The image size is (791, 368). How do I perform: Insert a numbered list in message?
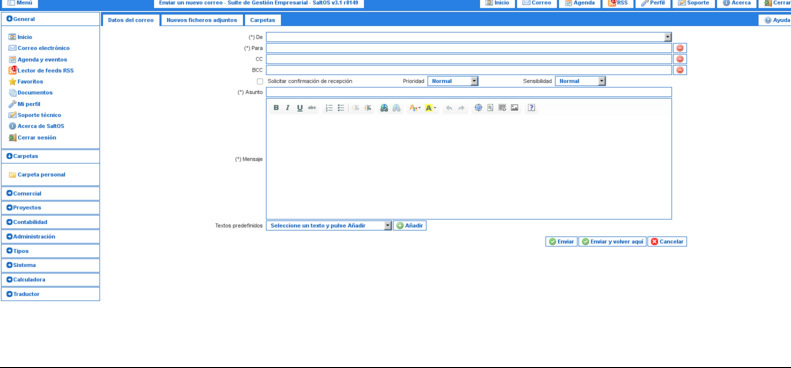tap(329, 108)
